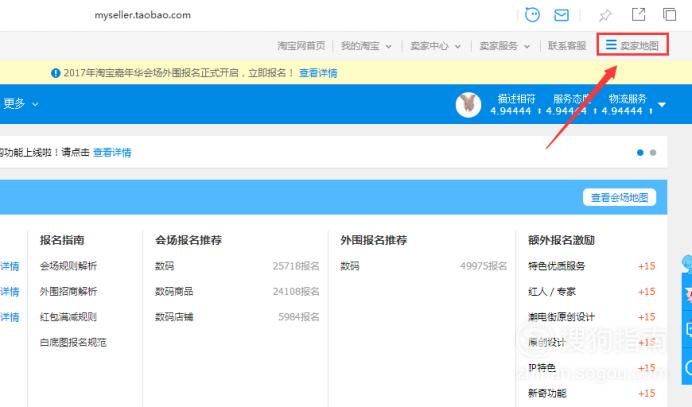Open 潮电街原创设计 incentive
The width and height of the screenshot is (692, 407).
pyautogui.click(x=561, y=317)
